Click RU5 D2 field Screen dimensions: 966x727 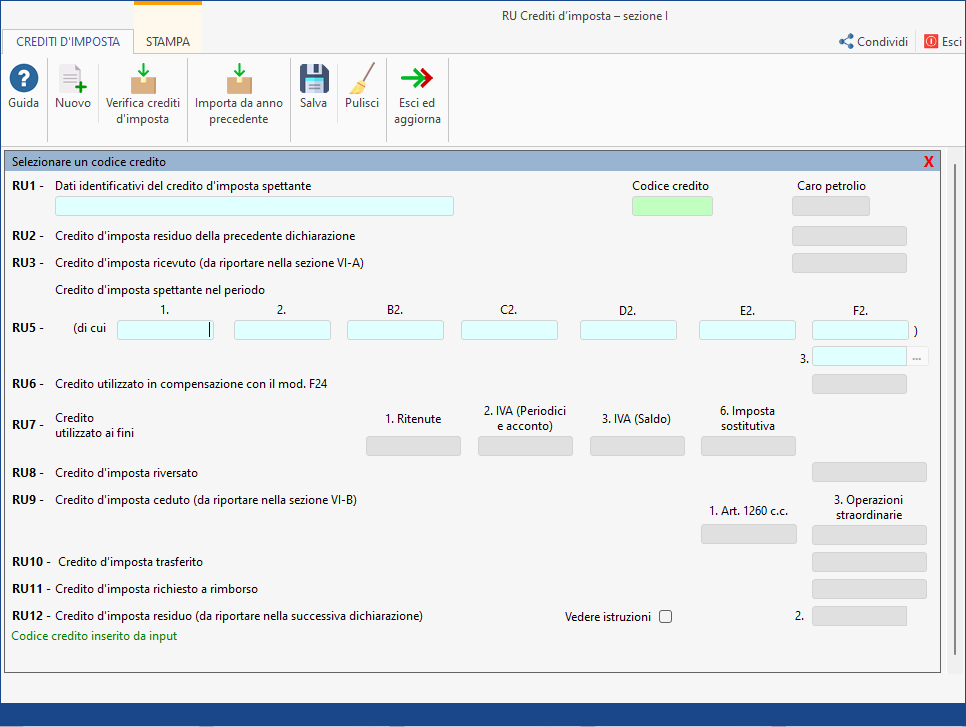coord(628,330)
